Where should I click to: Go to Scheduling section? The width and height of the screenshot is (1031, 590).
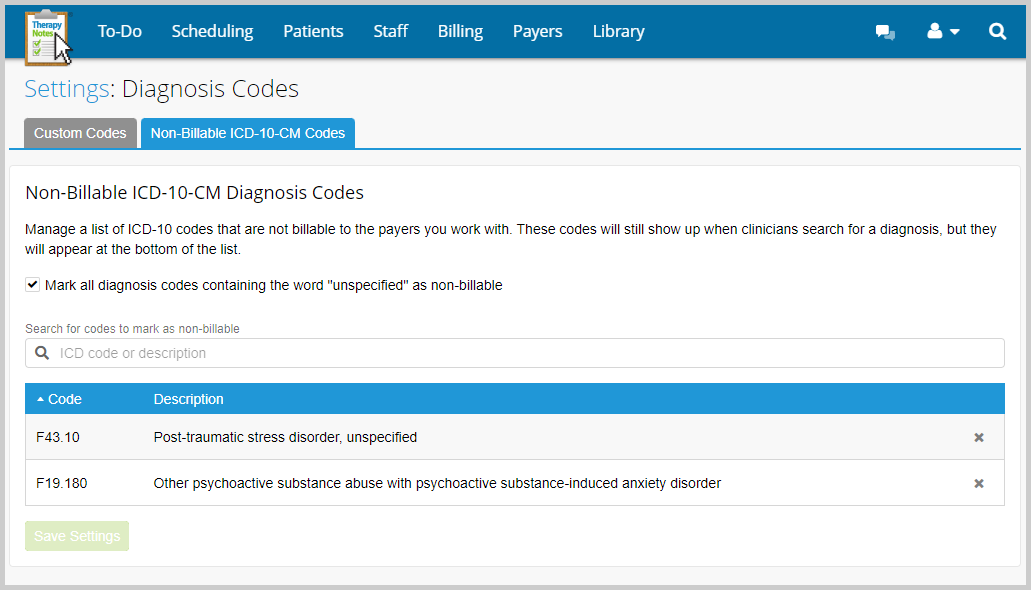point(212,32)
